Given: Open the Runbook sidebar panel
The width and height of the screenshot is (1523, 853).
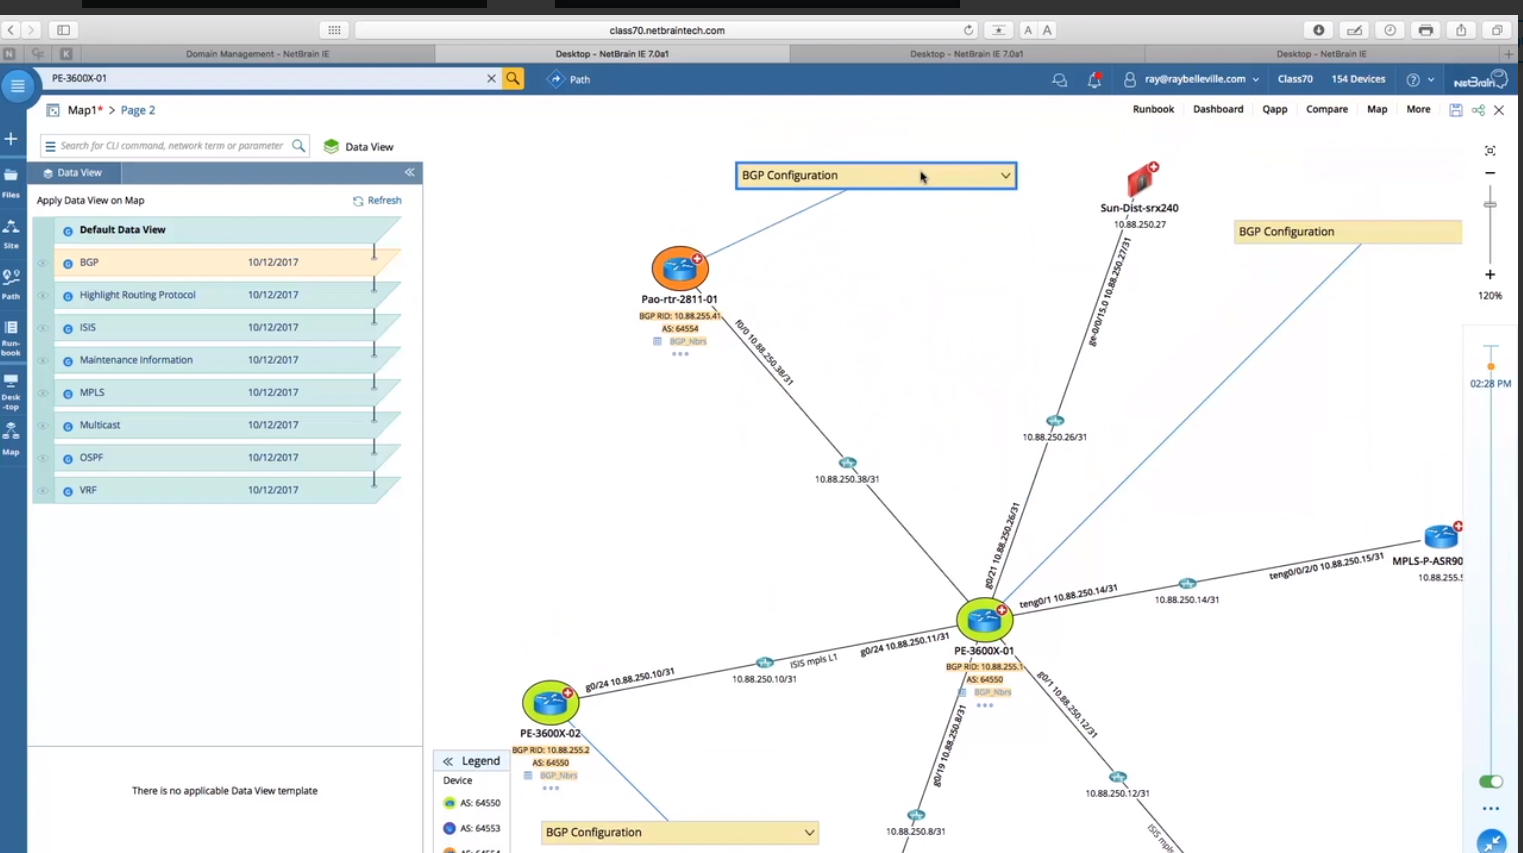Looking at the screenshot, I should tap(11, 338).
